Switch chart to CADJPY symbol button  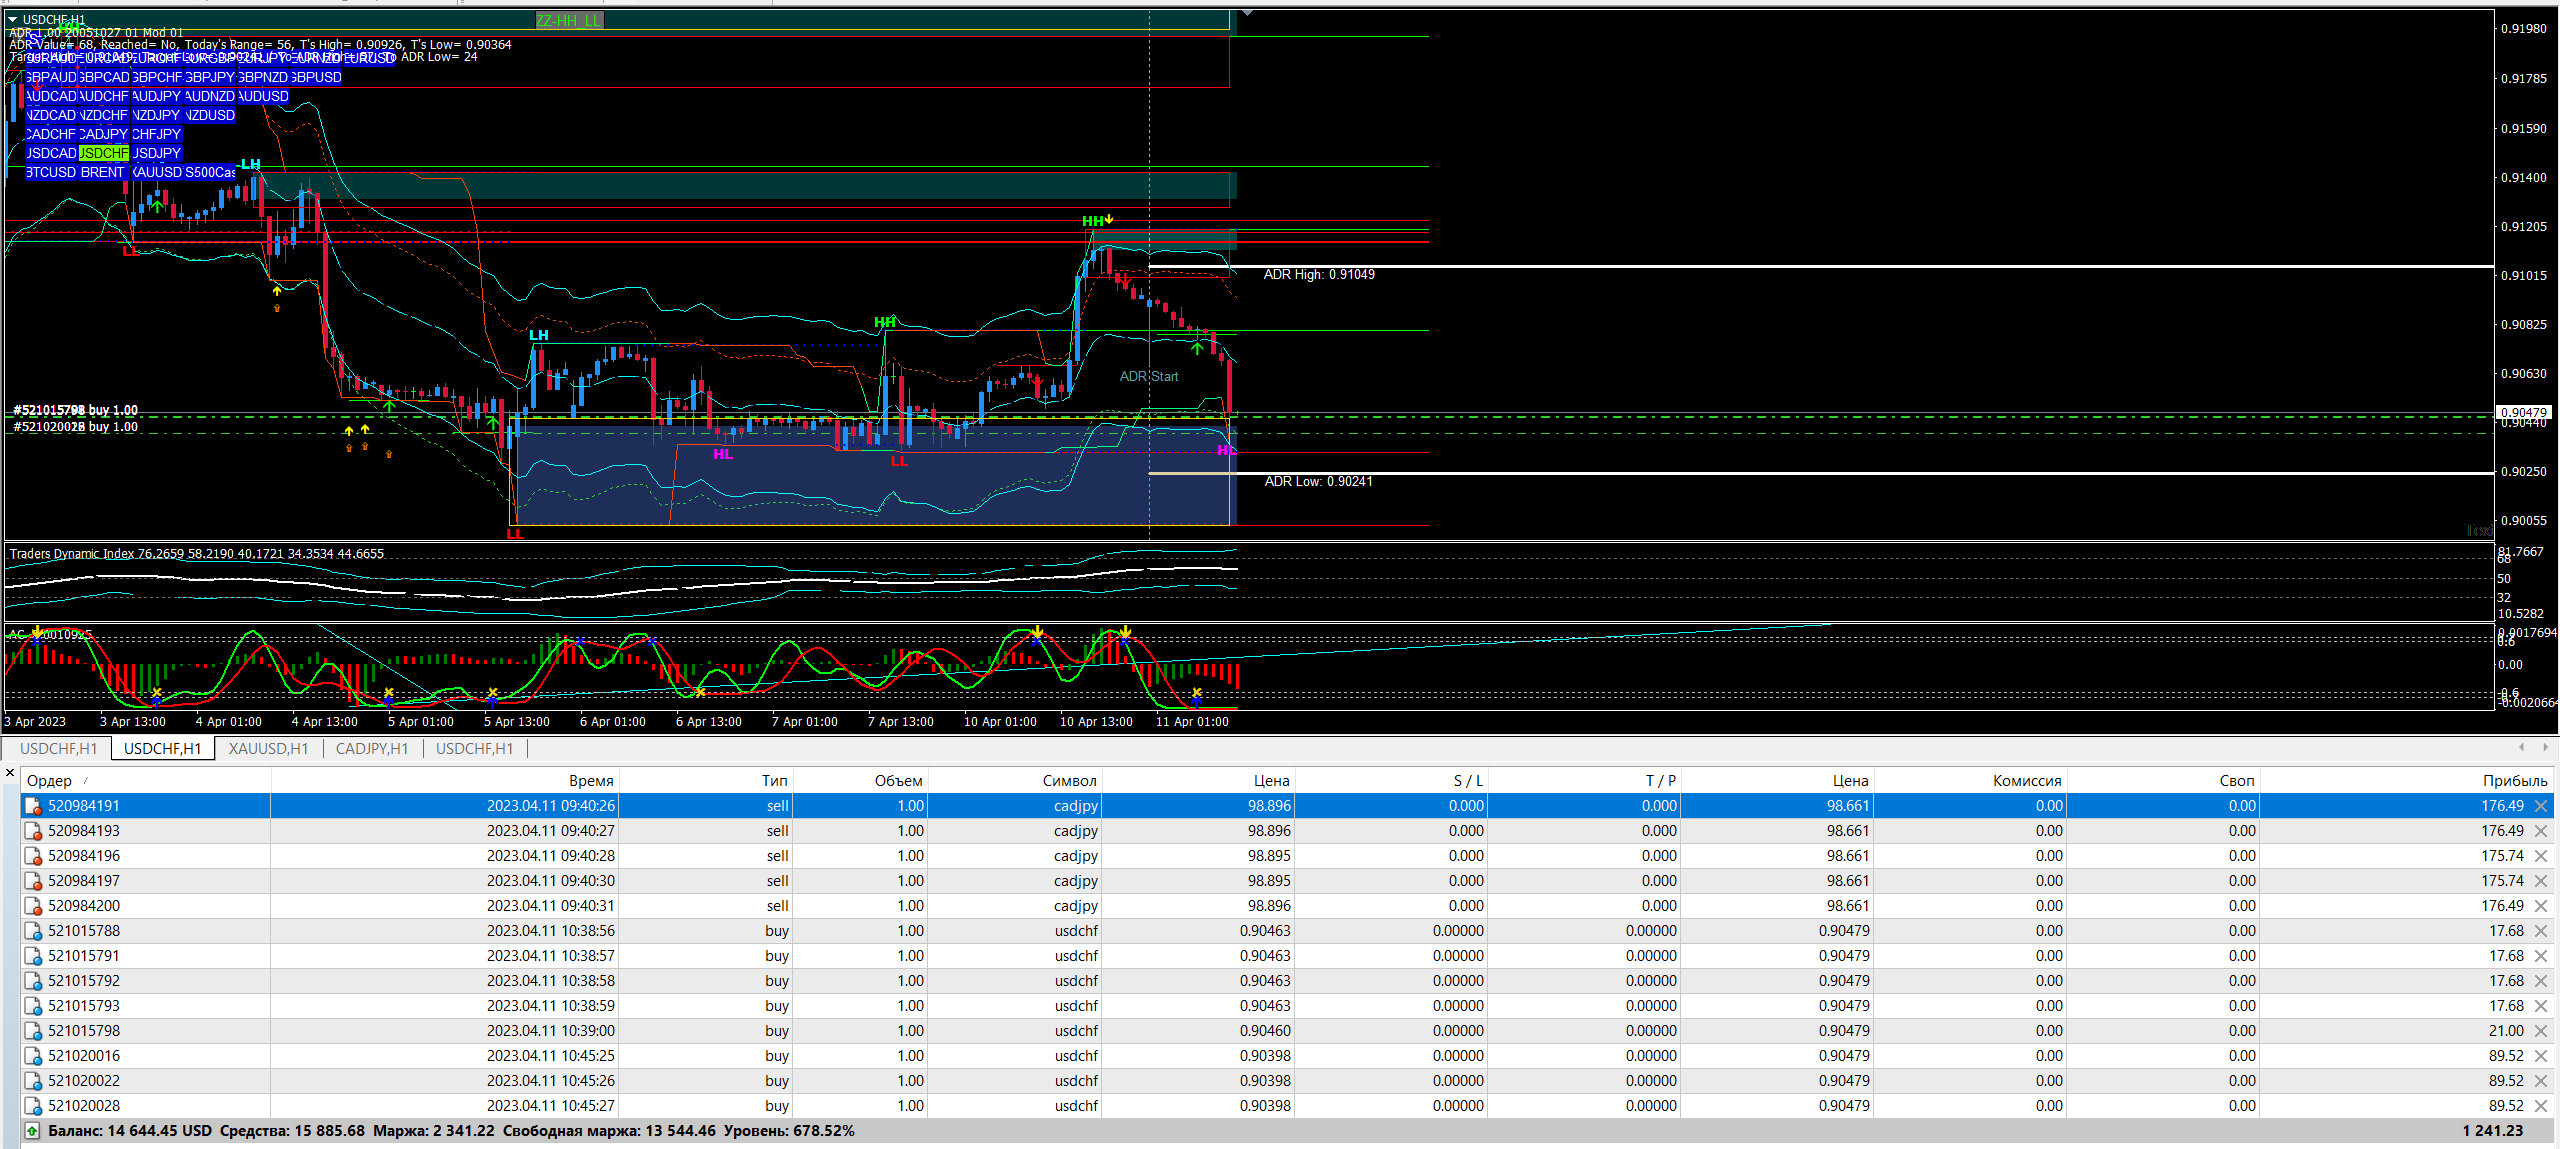click(x=104, y=134)
